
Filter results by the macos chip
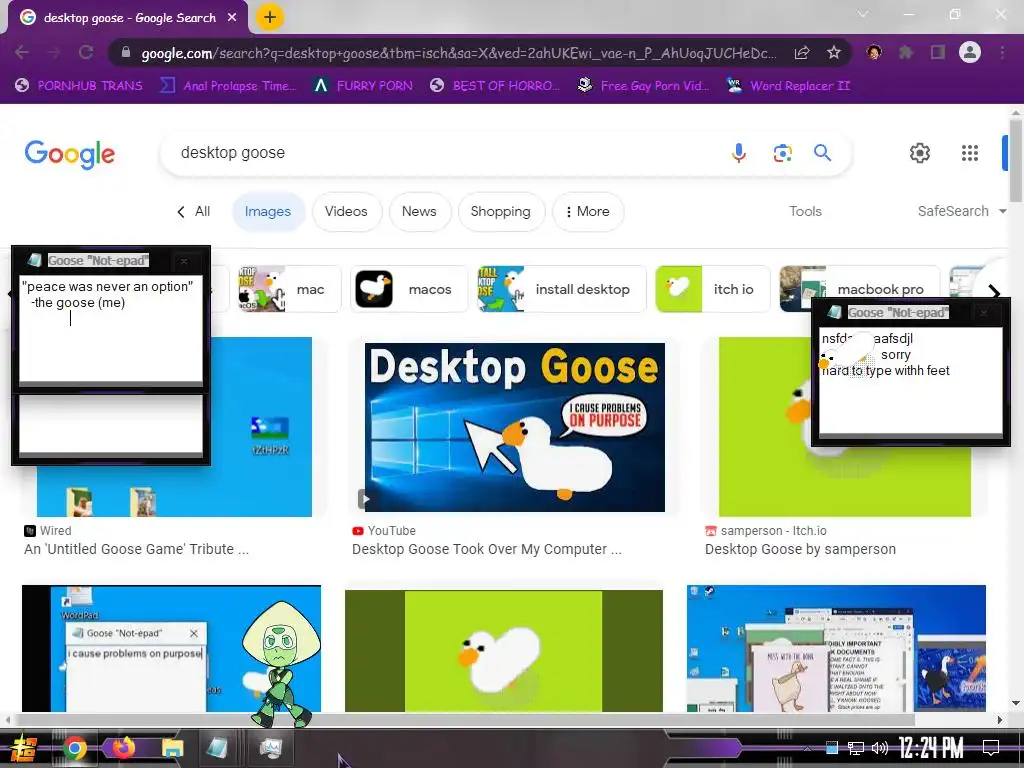[x=409, y=289]
